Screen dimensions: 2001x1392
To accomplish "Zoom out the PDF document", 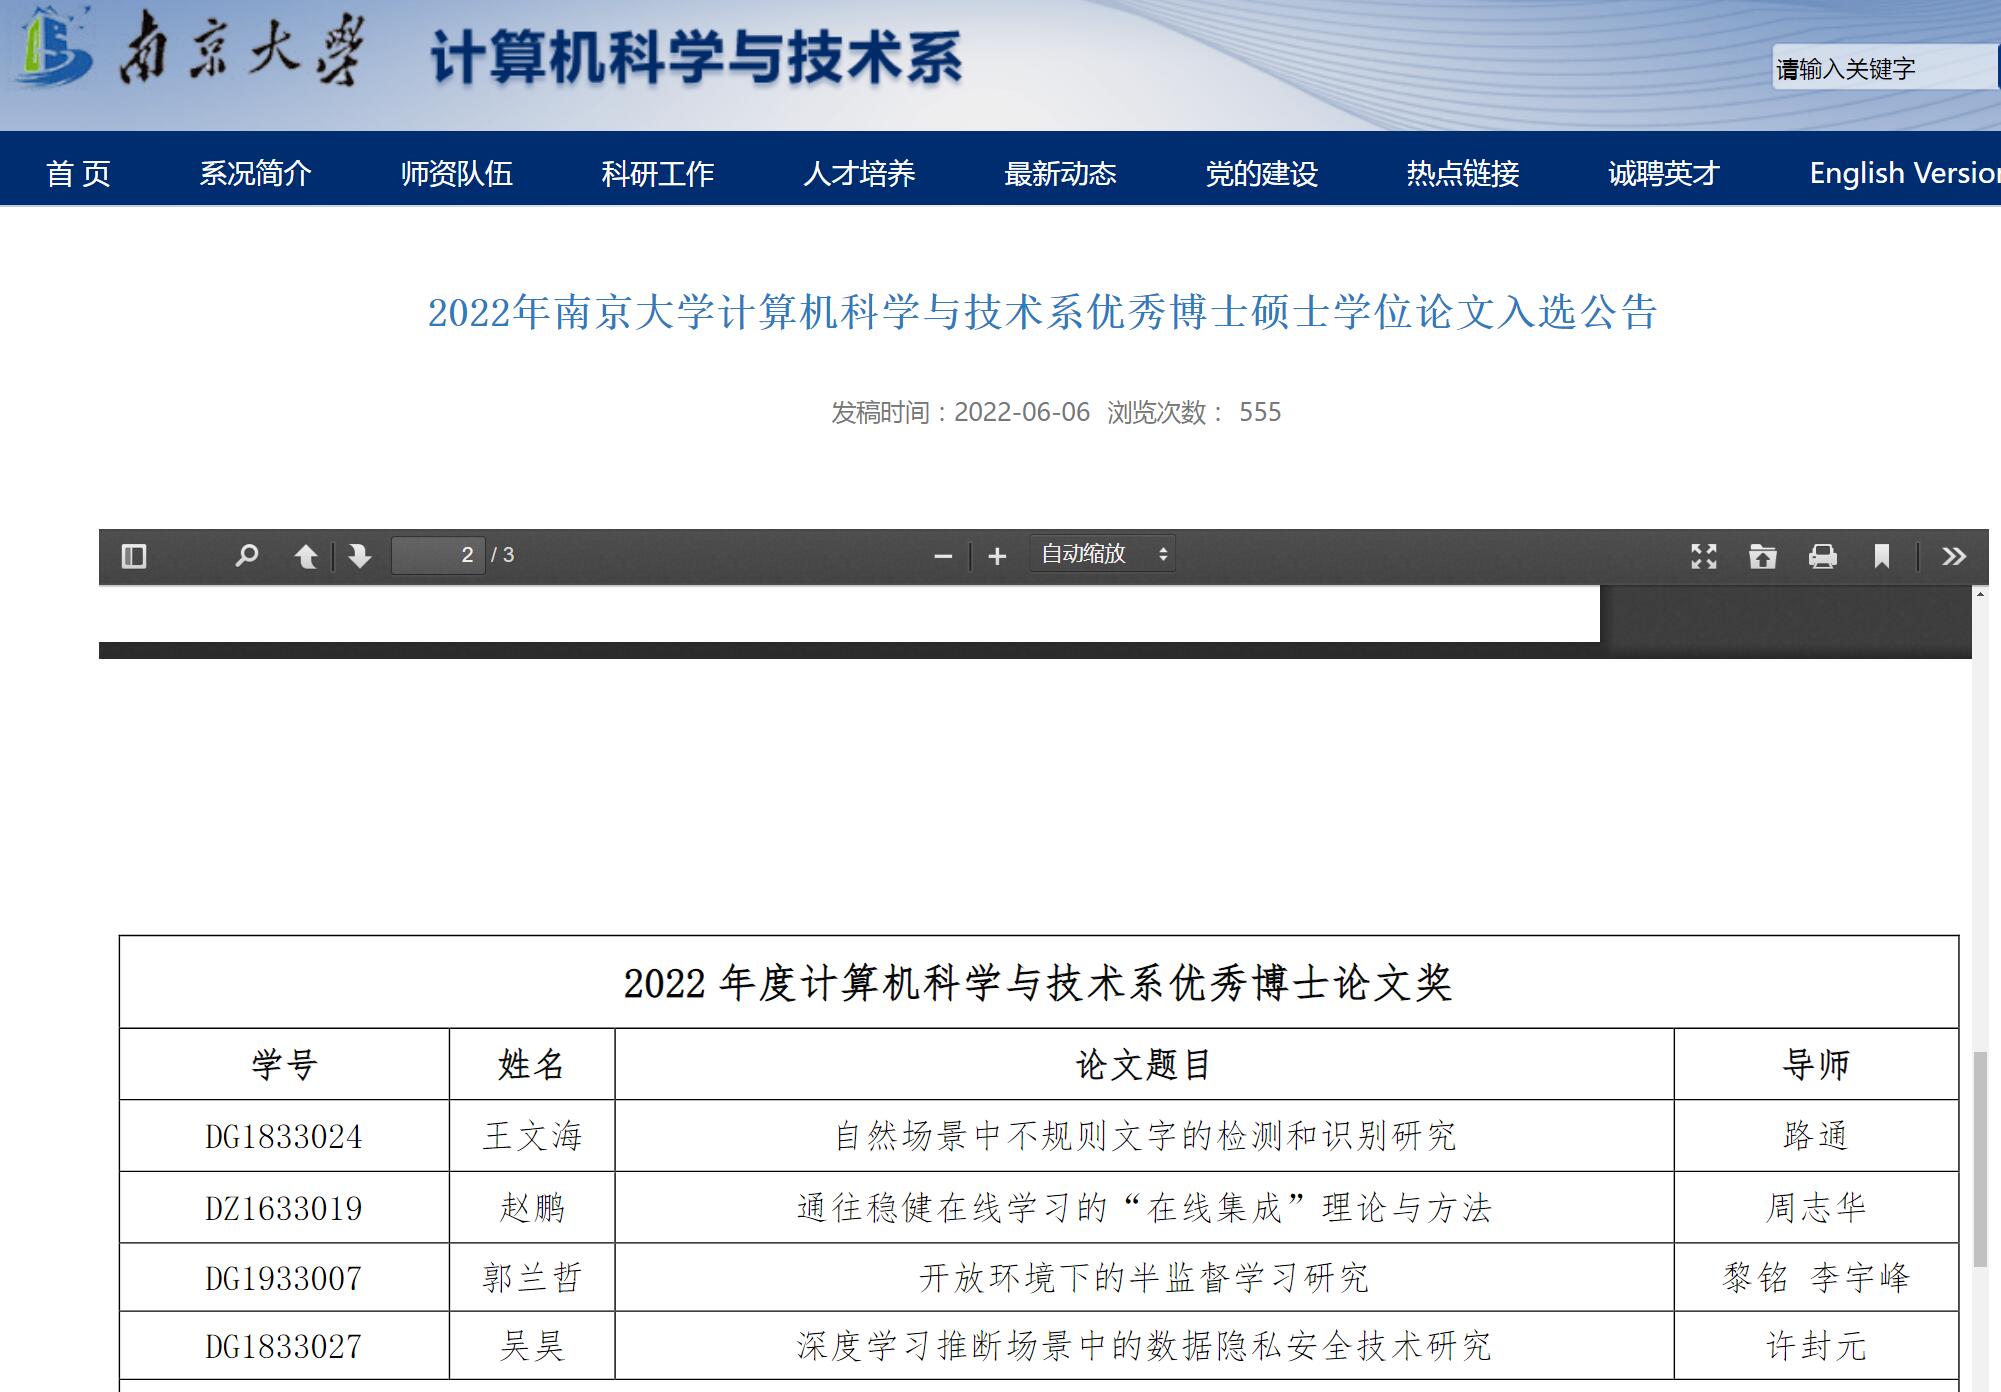I will coord(942,556).
